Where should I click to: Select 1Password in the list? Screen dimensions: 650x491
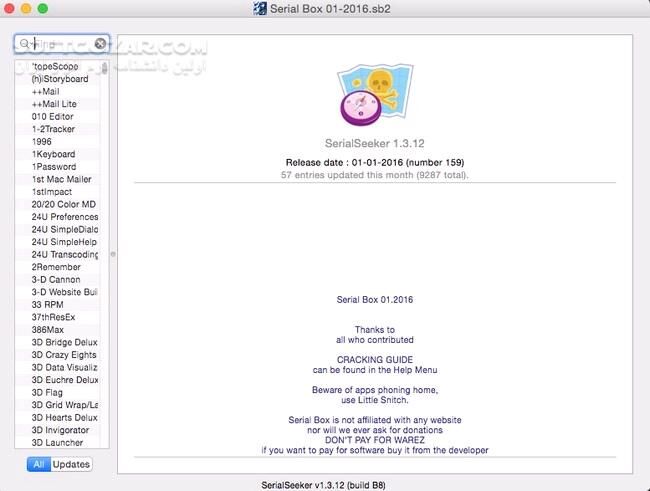(53, 167)
